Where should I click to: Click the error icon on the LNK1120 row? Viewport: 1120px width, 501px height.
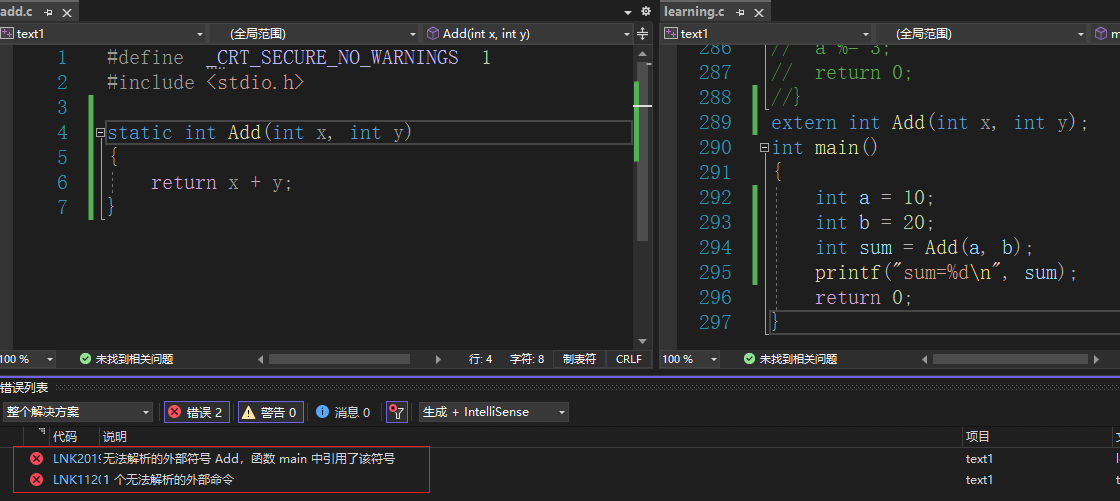click(36, 480)
